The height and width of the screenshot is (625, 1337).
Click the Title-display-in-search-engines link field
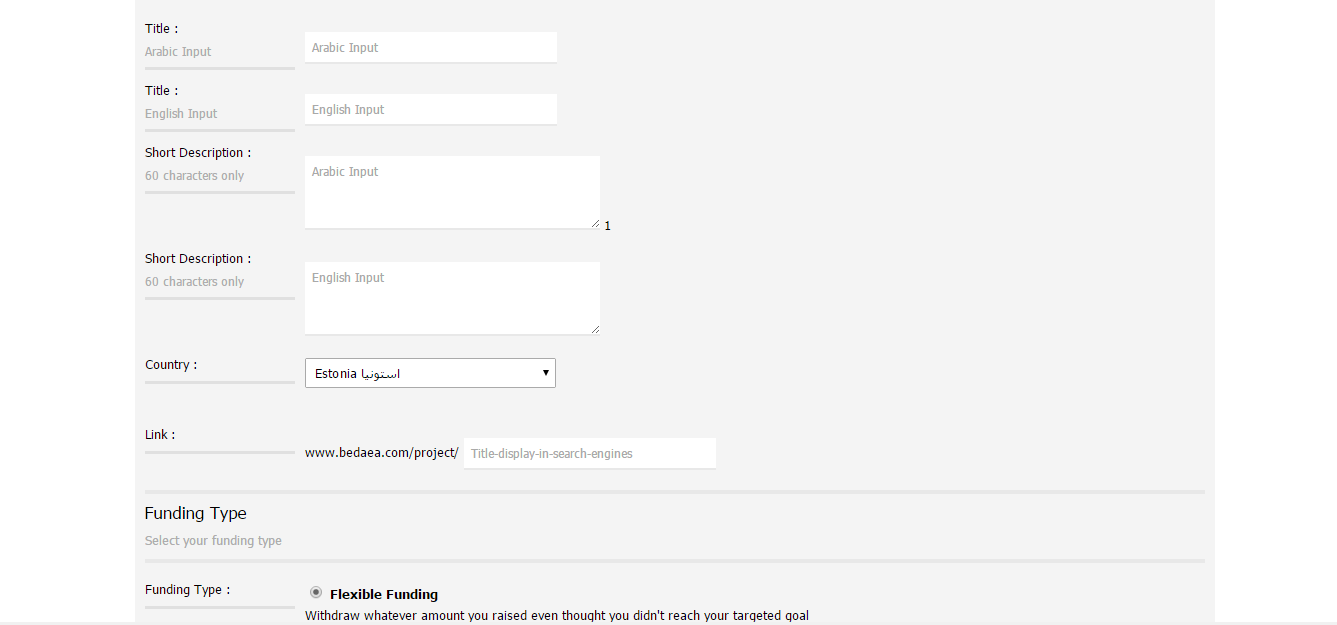pos(590,453)
